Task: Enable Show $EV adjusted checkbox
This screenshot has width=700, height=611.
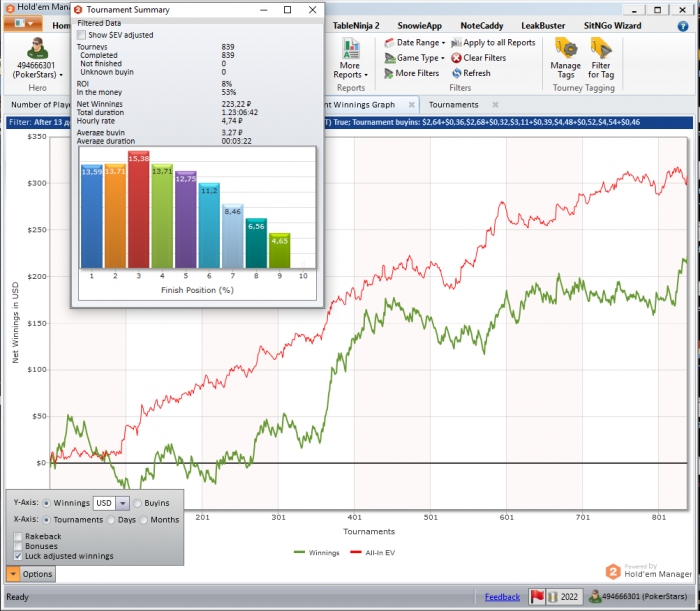Action: (81, 35)
